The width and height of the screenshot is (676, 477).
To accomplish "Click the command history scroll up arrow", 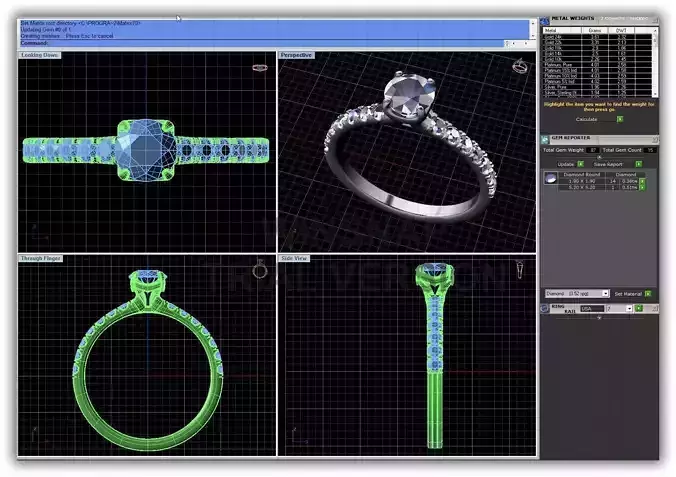I will pos(533,22).
